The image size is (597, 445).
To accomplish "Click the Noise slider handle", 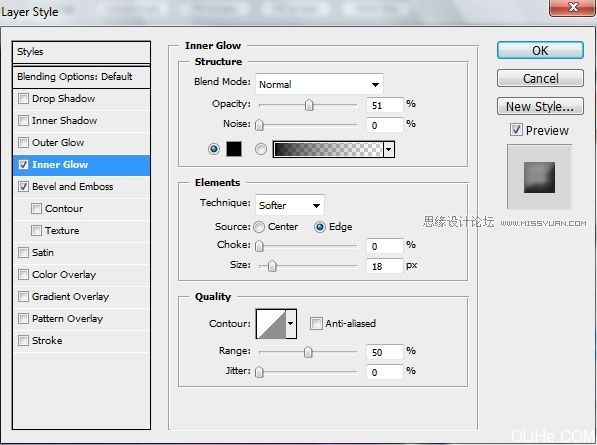I will [259, 125].
